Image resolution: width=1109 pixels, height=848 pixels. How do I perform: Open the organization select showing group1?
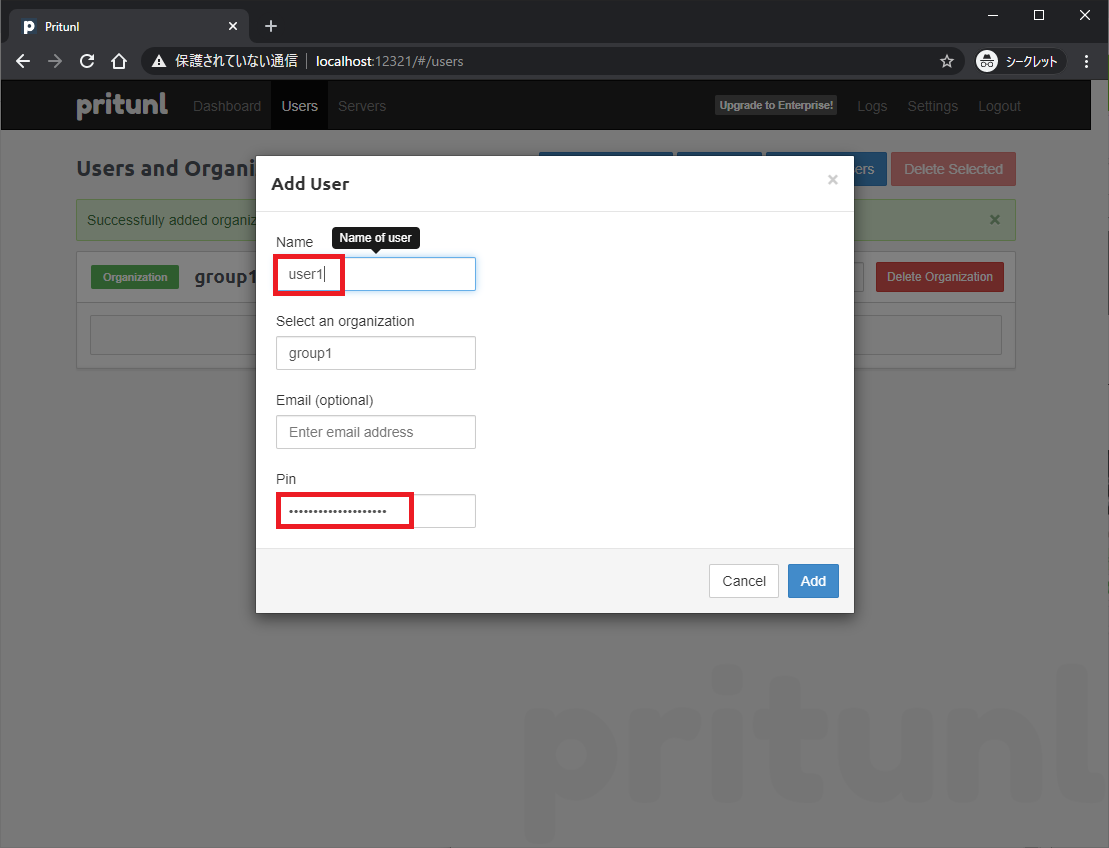[x=376, y=353]
